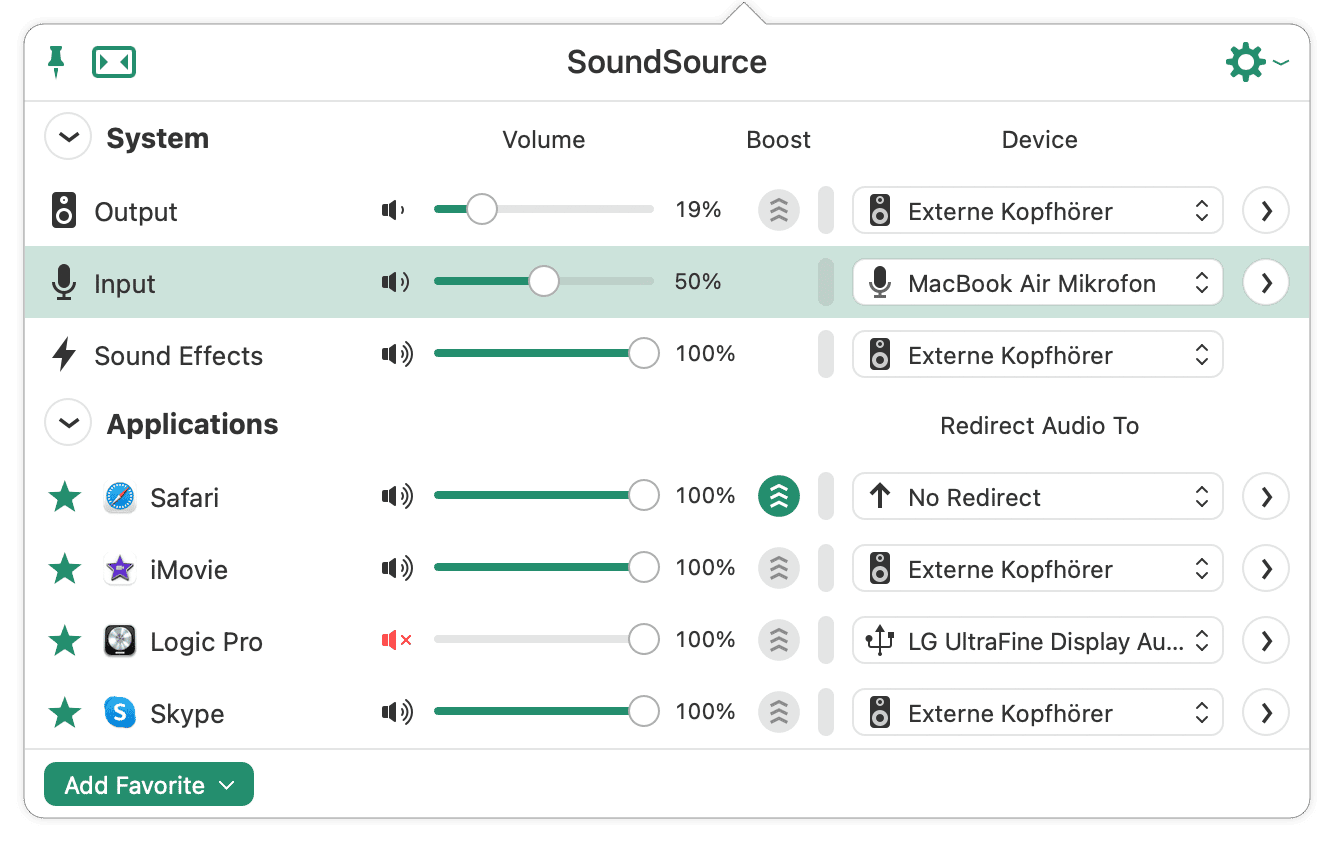Click the Sound Effects lightning icon
Image resolution: width=1334 pixels, height=842 pixels.
pyautogui.click(x=64, y=355)
